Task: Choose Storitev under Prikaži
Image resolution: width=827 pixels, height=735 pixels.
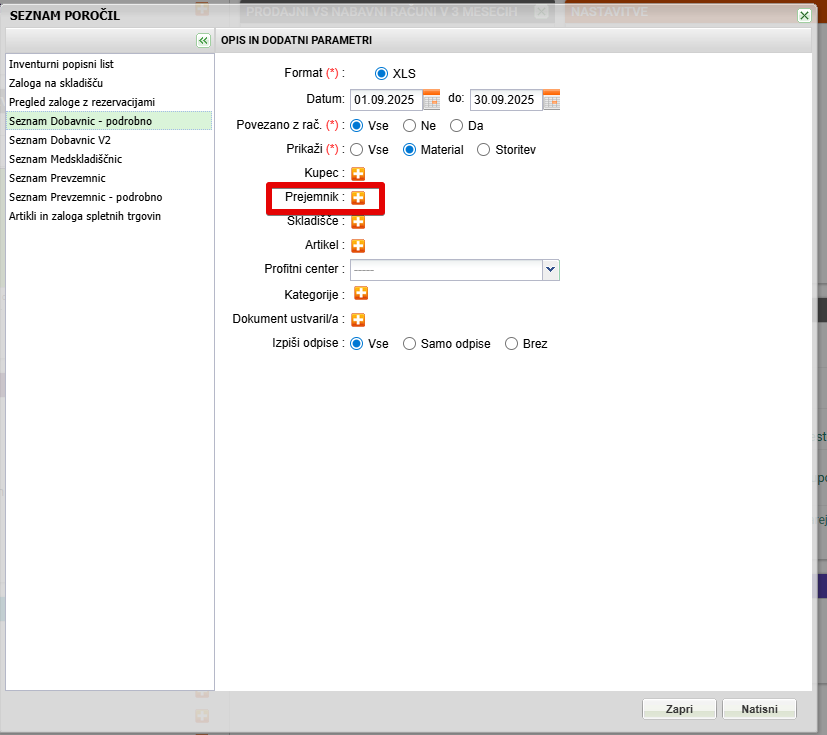Action: point(484,150)
